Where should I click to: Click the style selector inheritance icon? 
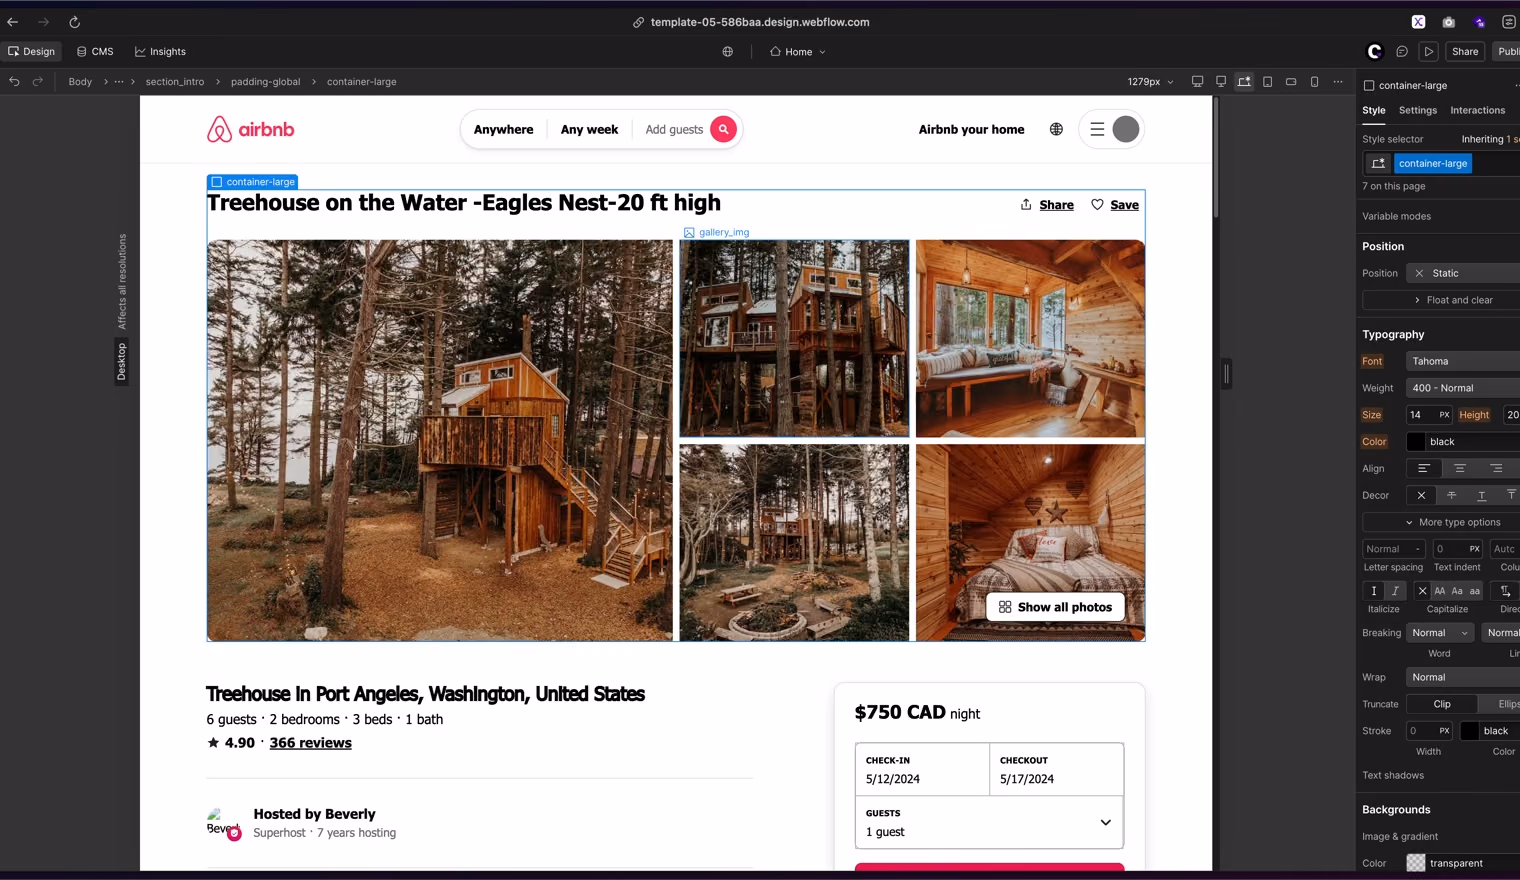[x=1378, y=163]
